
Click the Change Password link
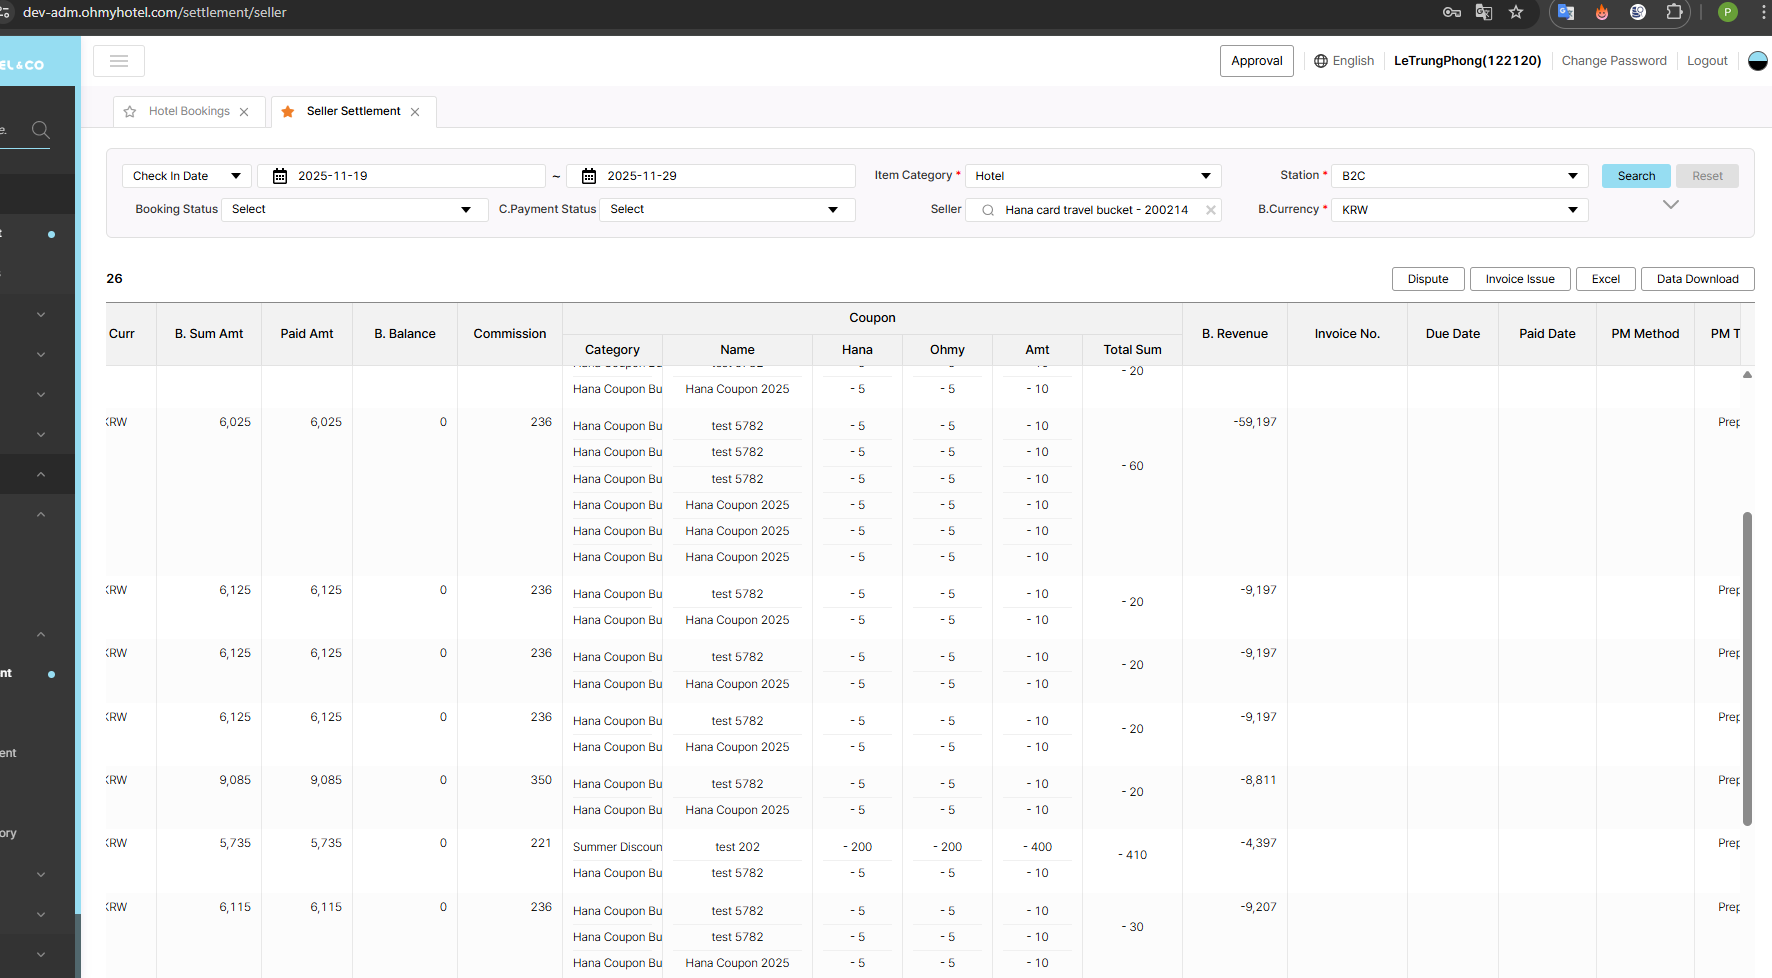[1614, 61]
